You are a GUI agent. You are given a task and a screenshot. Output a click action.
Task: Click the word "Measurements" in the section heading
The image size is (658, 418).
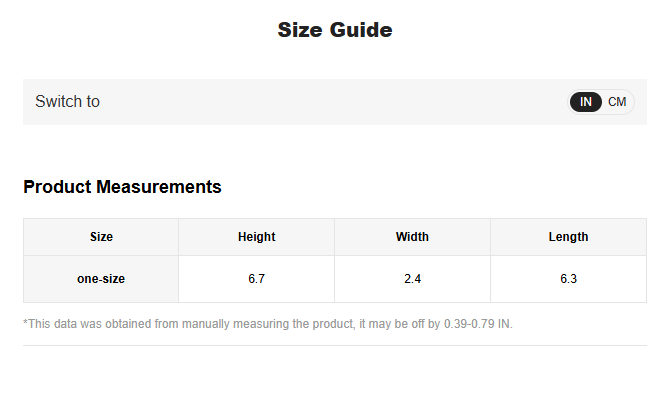pyautogui.click(x=161, y=187)
